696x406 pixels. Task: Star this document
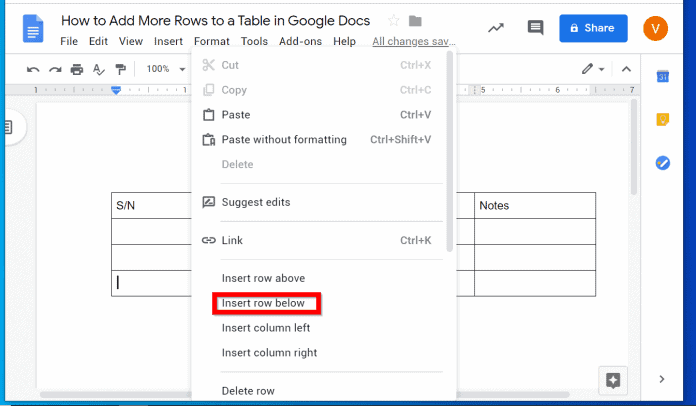click(x=393, y=21)
